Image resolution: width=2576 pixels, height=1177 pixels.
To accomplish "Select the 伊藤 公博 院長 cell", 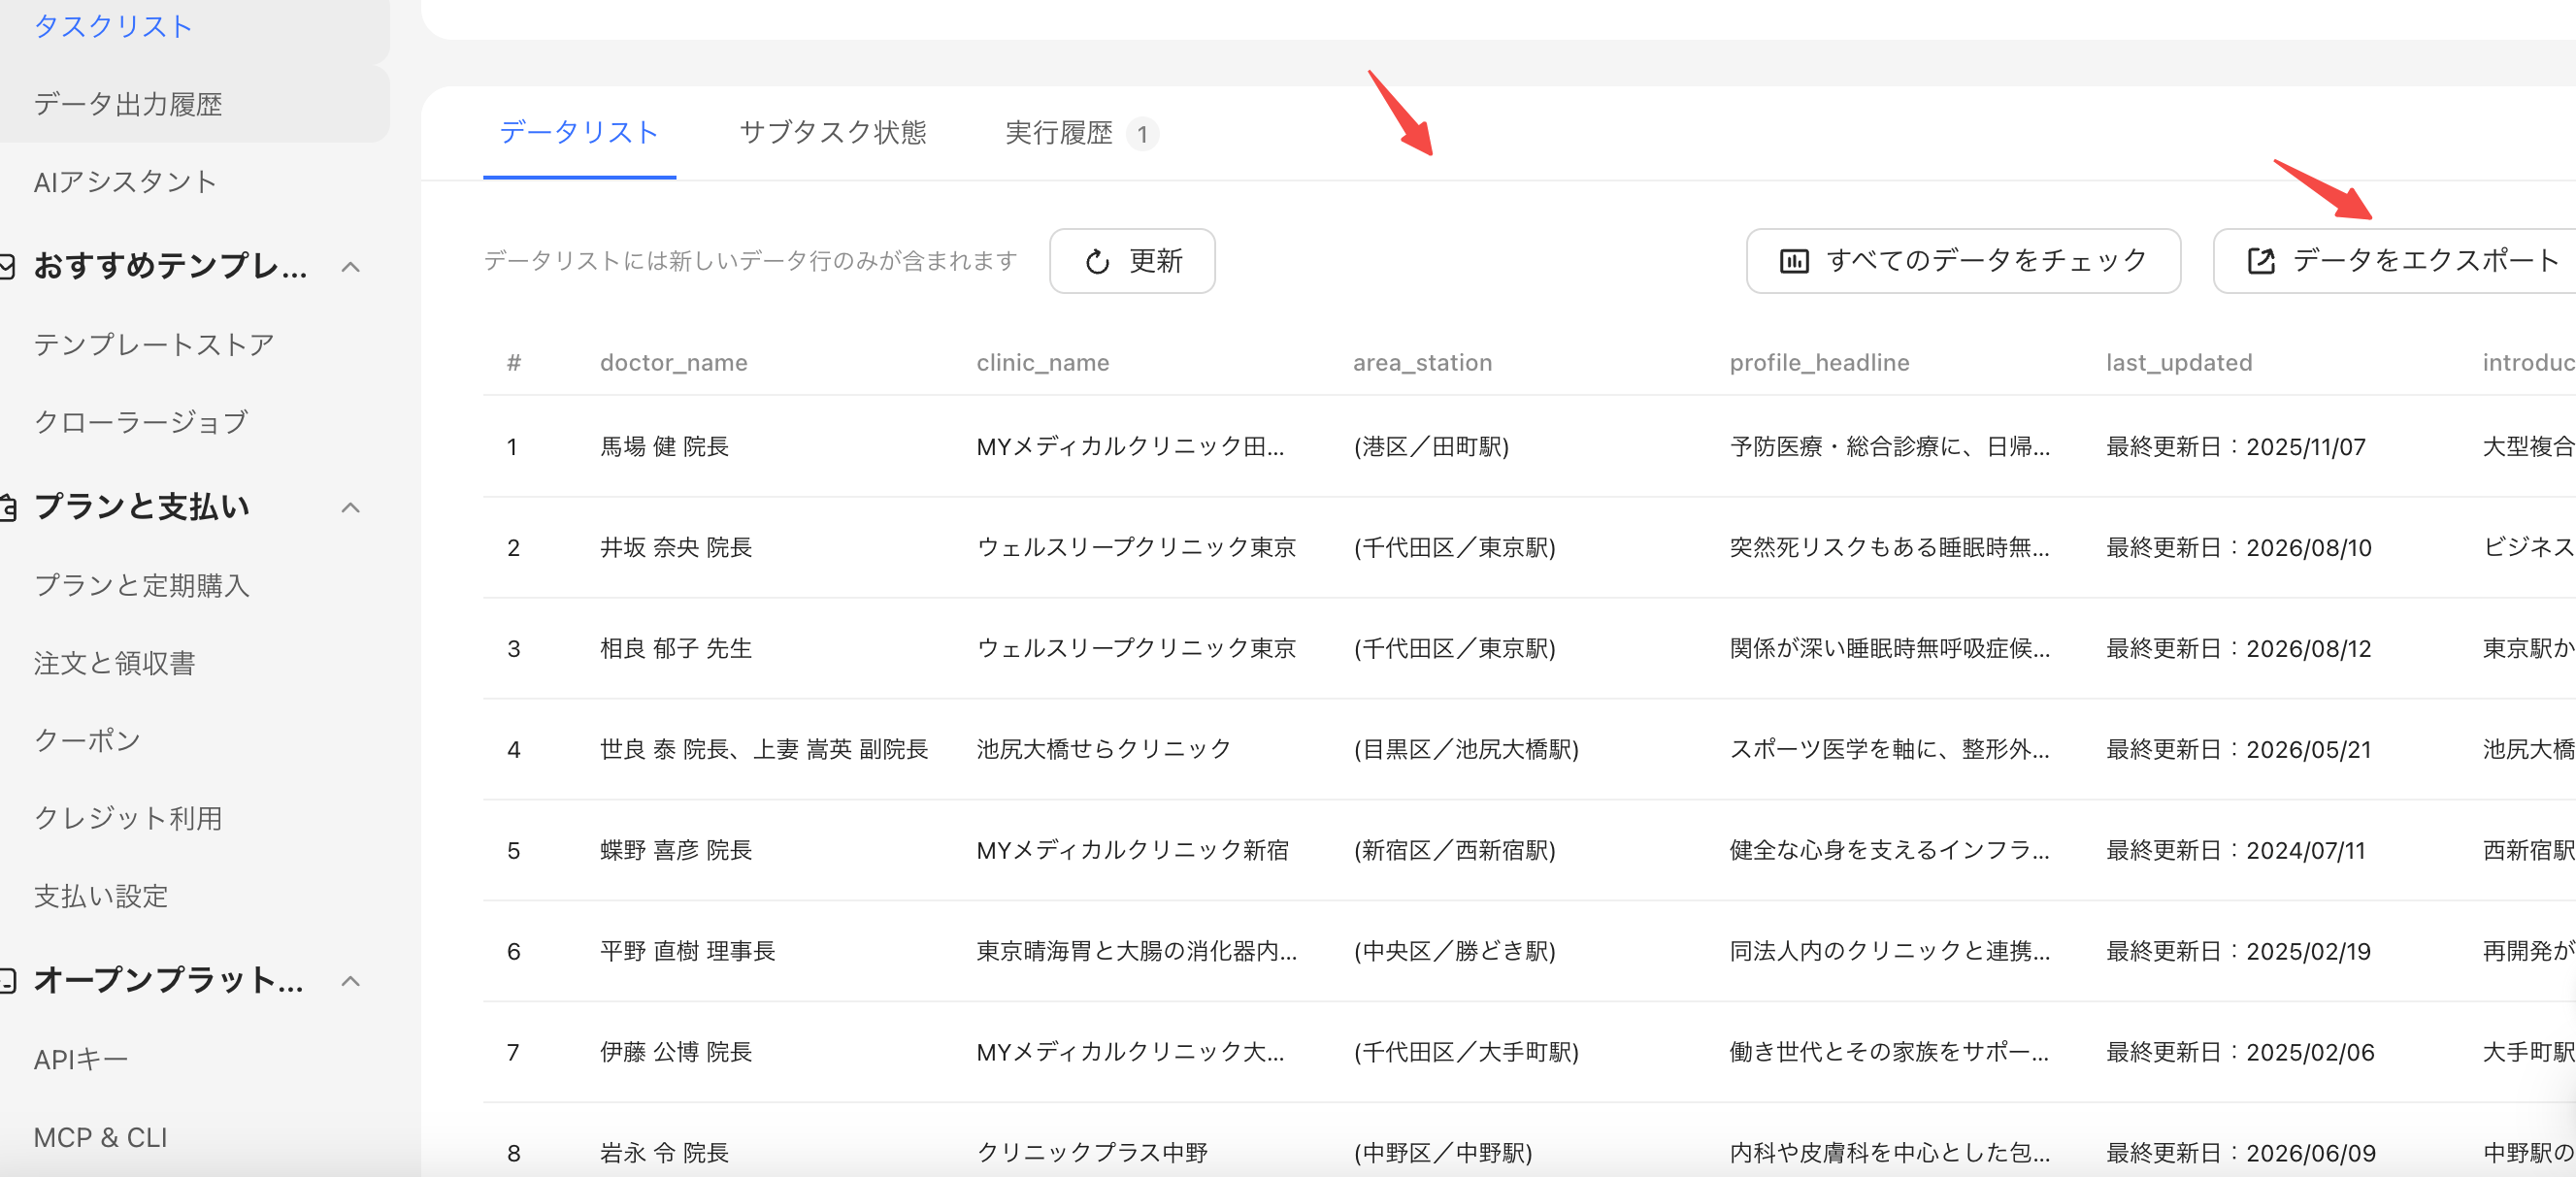I will tap(676, 1052).
